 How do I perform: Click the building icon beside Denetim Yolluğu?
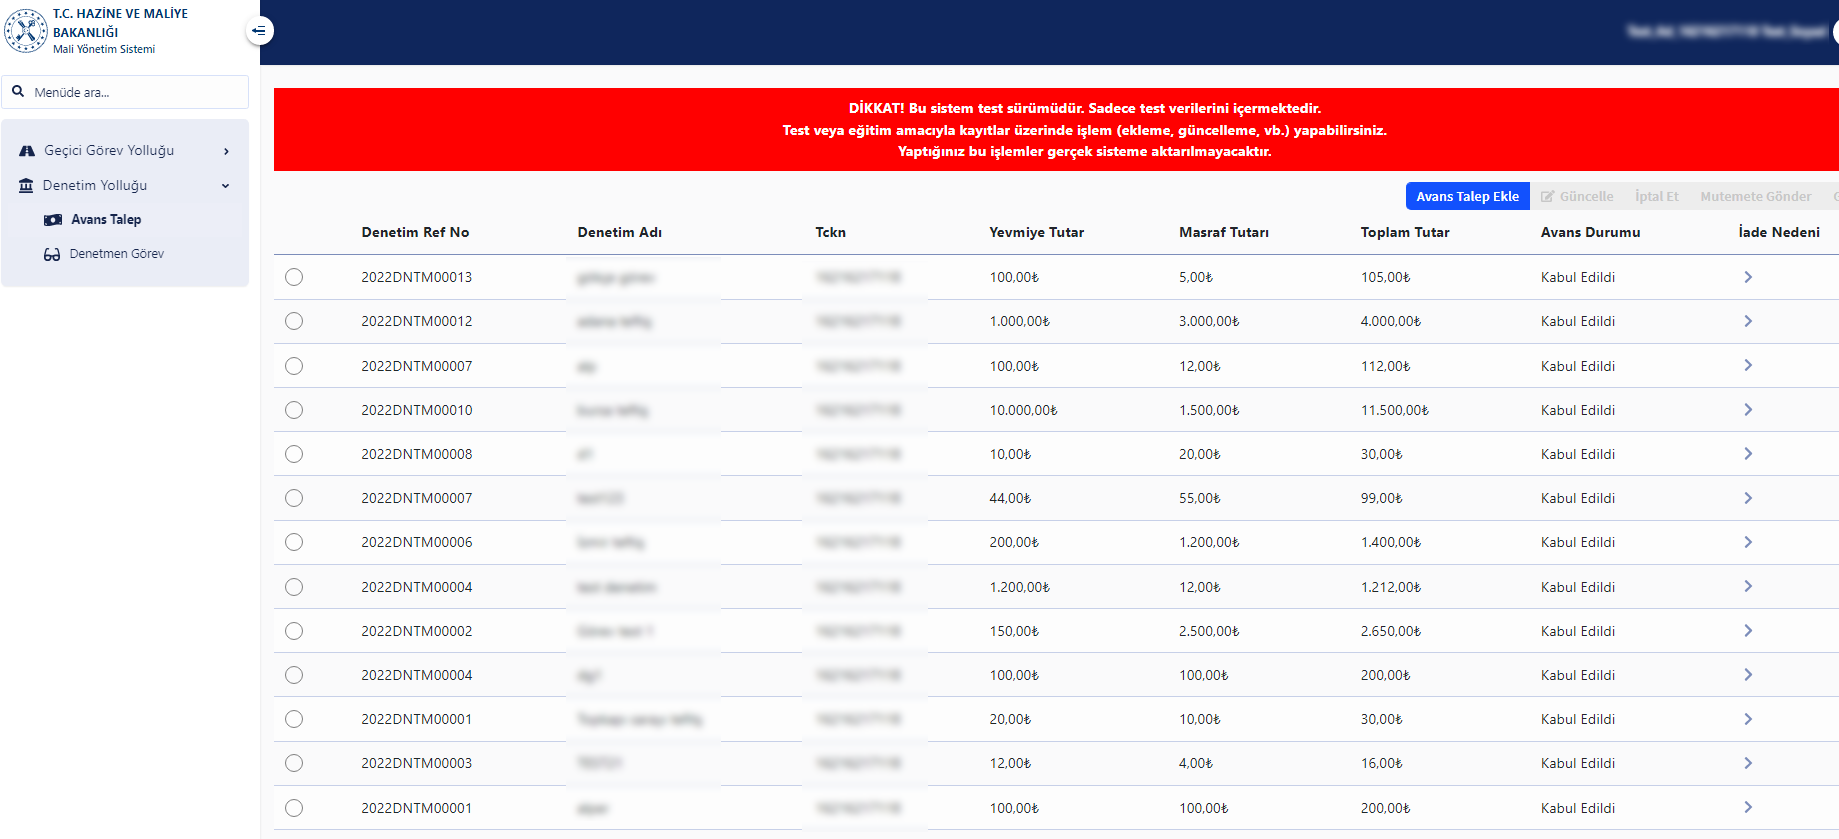(x=26, y=186)
